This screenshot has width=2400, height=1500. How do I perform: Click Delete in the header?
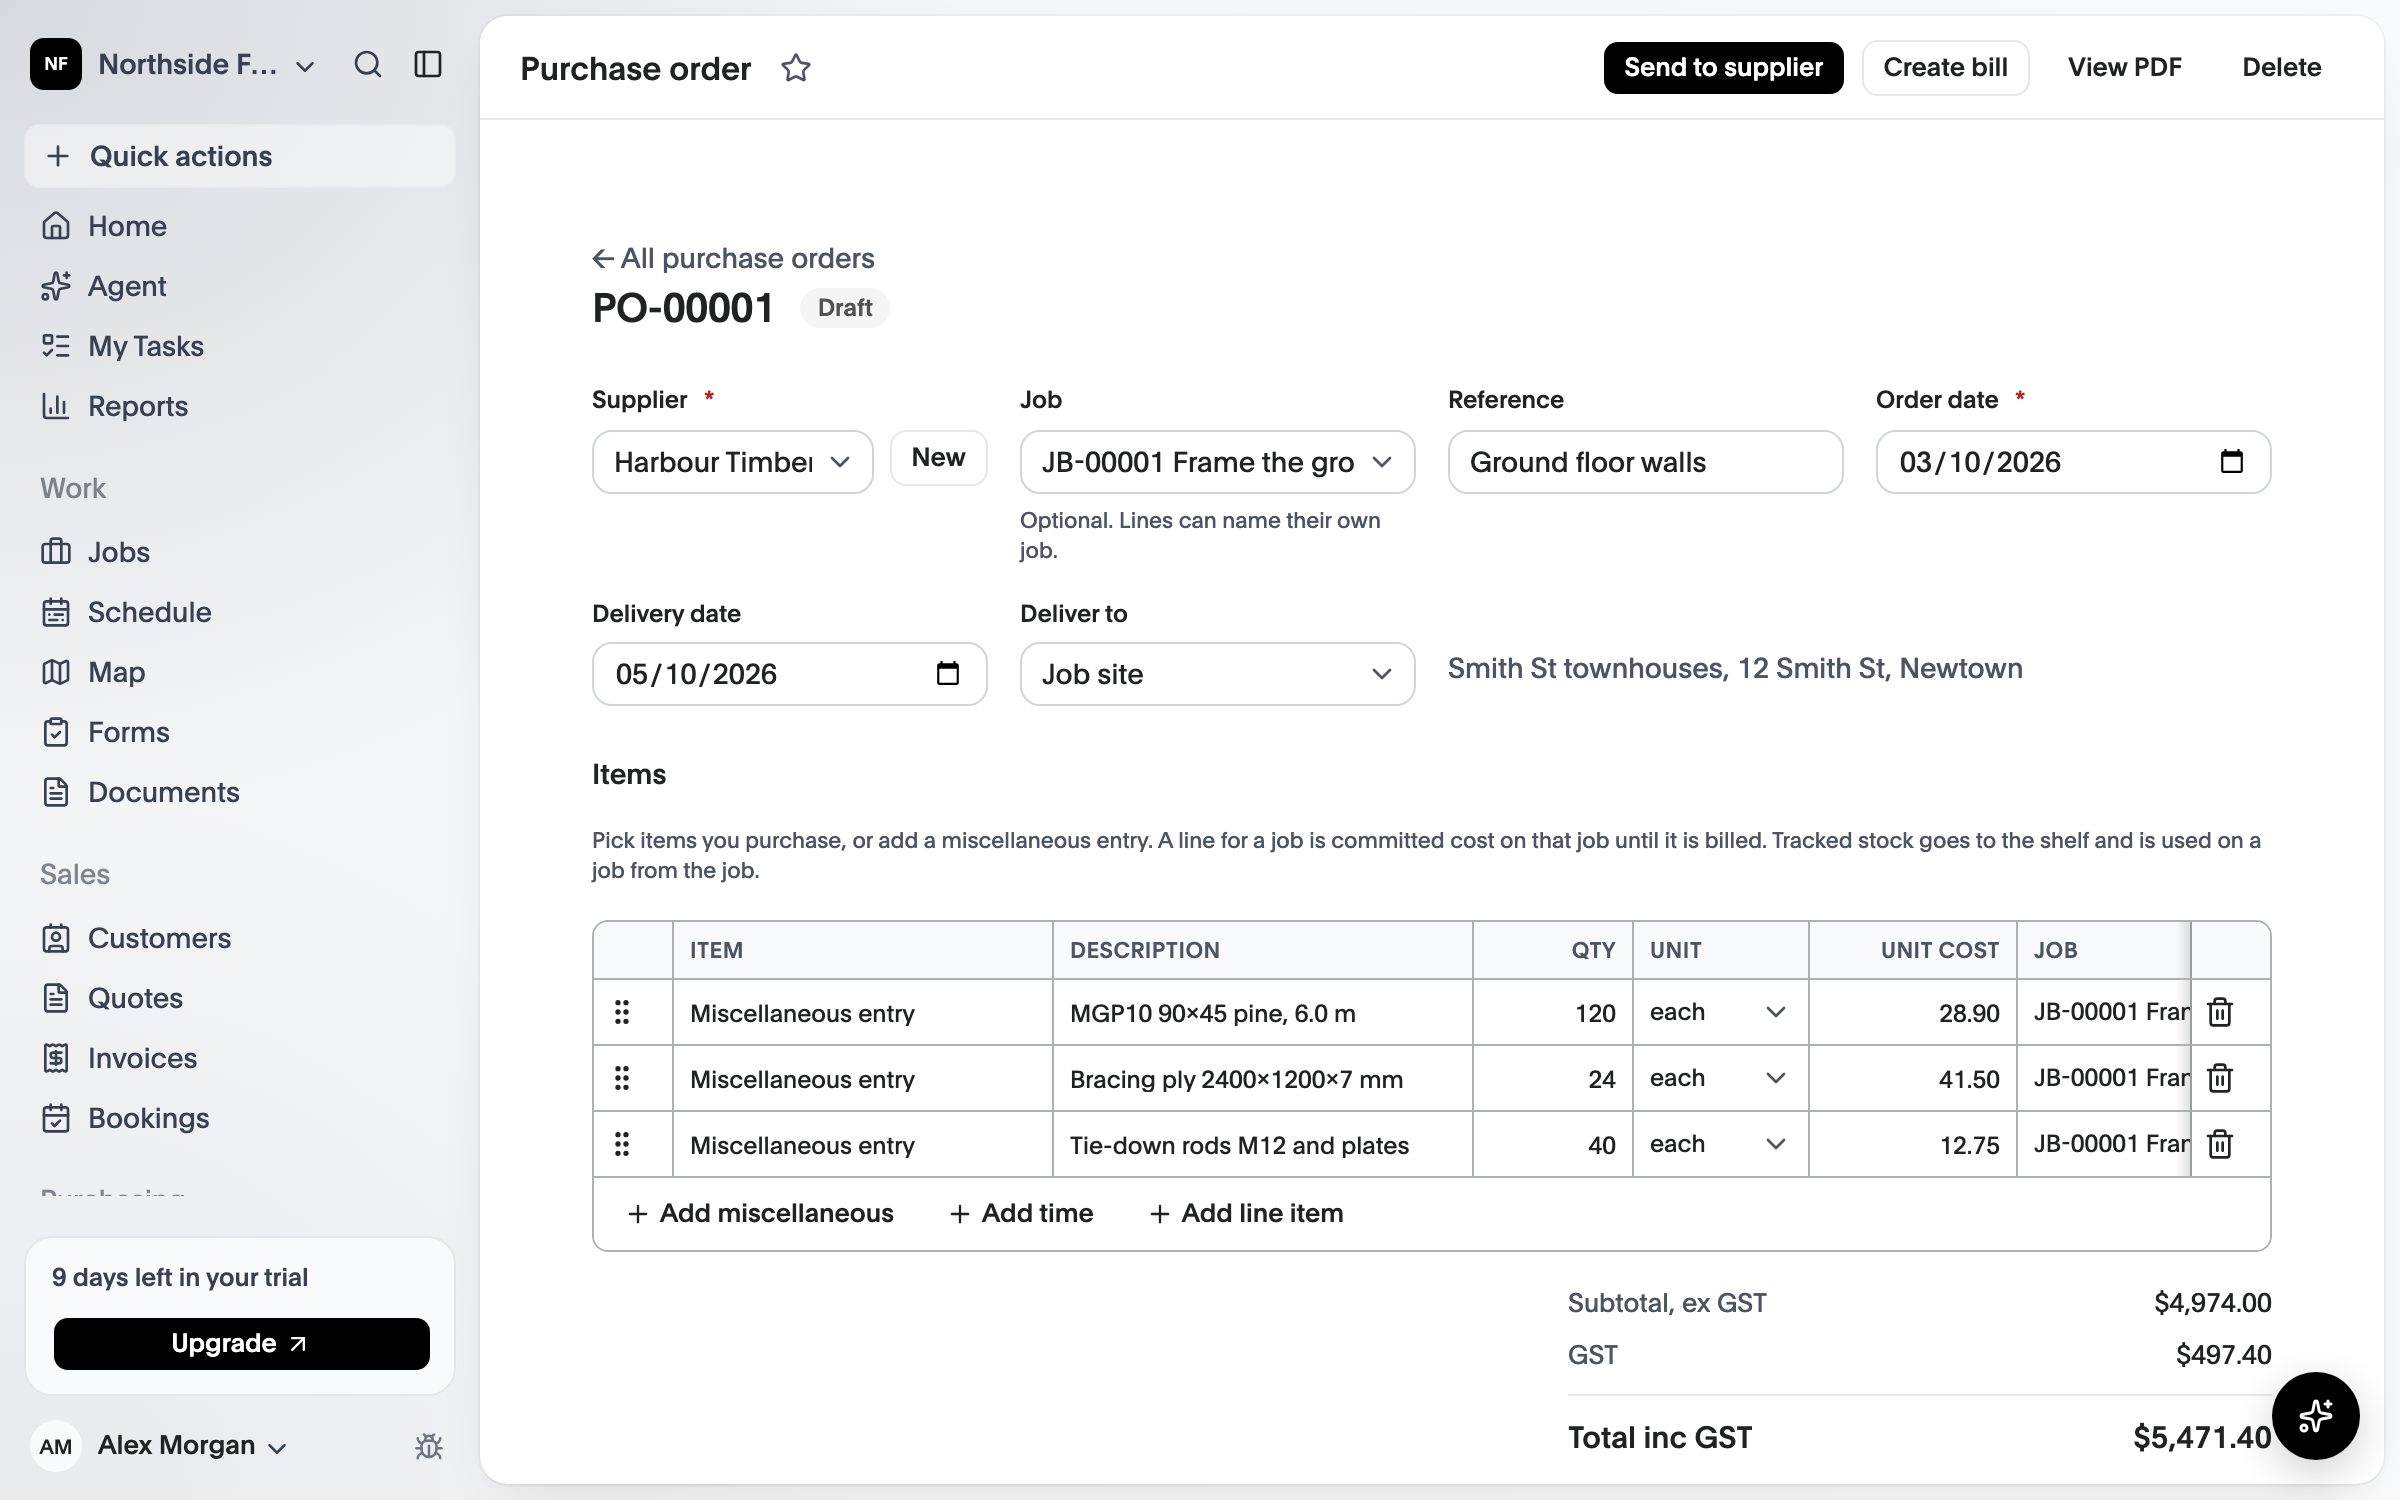click(x=2281, y=68)
